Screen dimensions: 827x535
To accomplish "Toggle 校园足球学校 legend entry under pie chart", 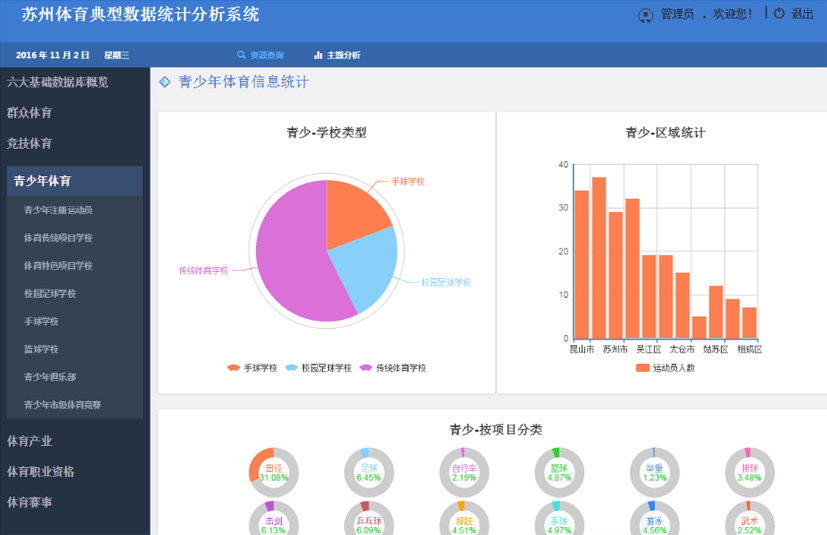I will (x=318, y=368).
